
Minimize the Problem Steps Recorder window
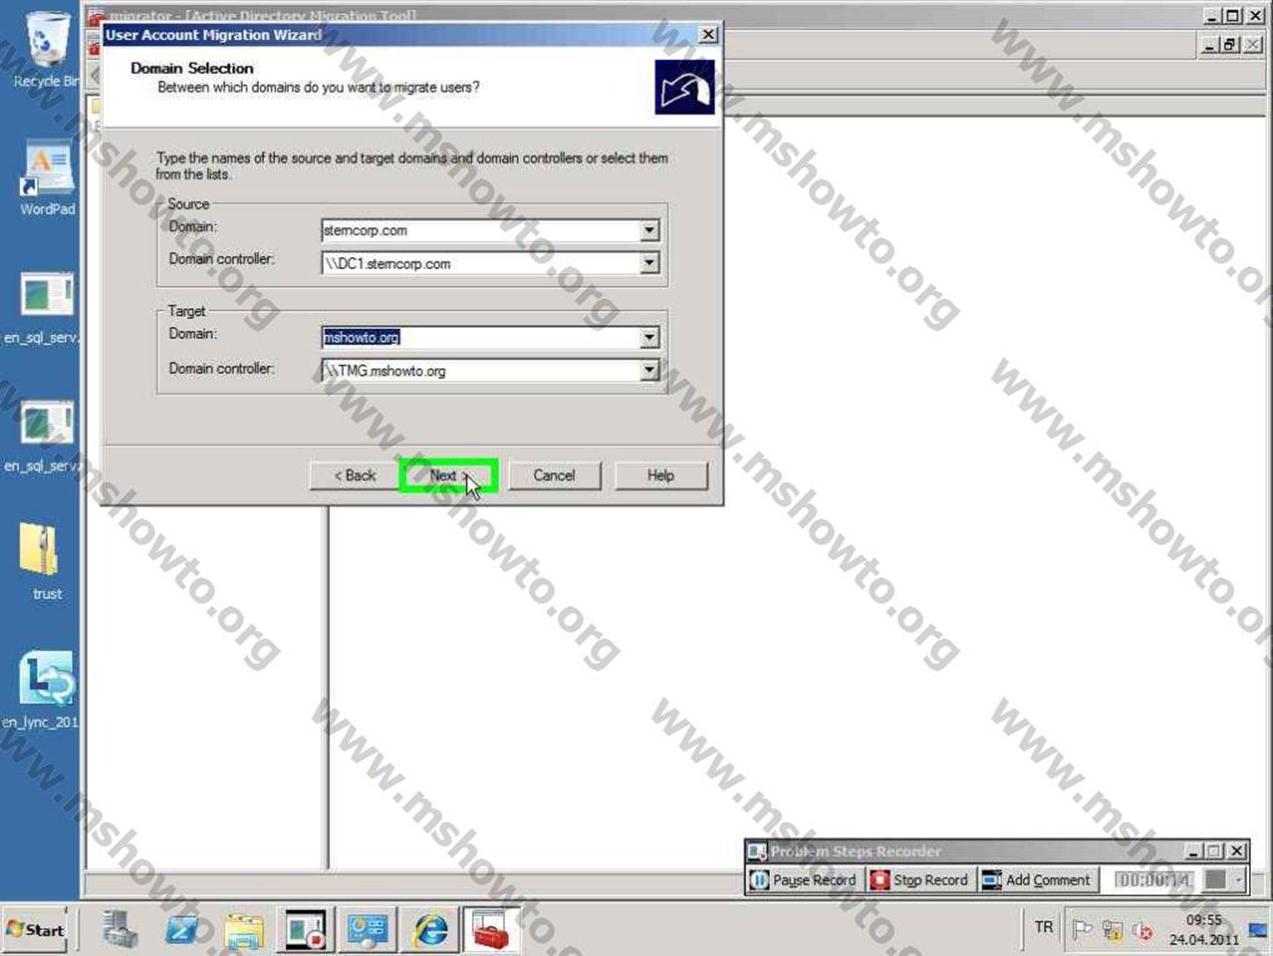click(1193, 851)
